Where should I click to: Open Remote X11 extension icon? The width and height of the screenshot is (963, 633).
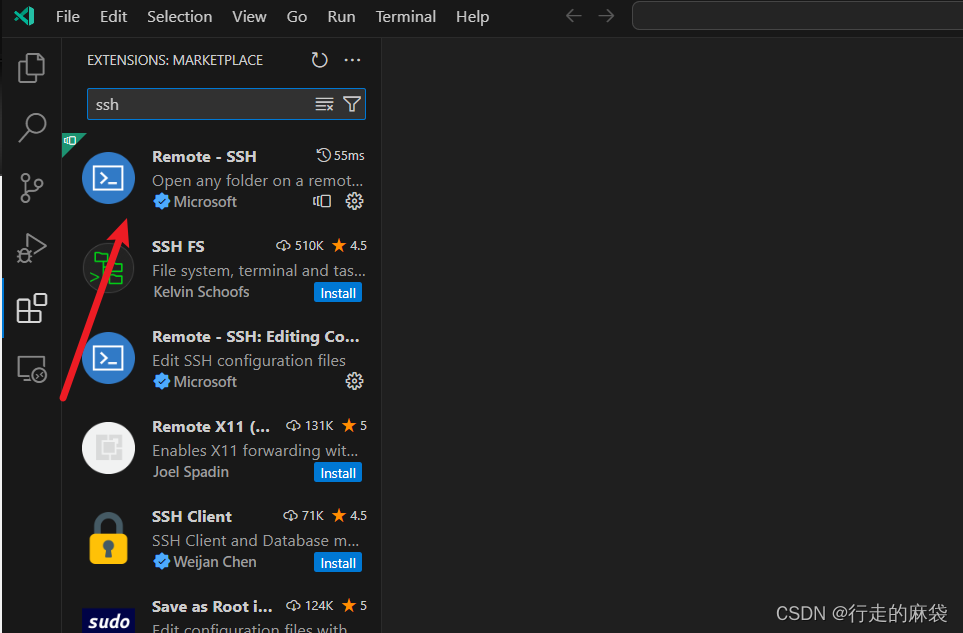(x=109, y=448)
